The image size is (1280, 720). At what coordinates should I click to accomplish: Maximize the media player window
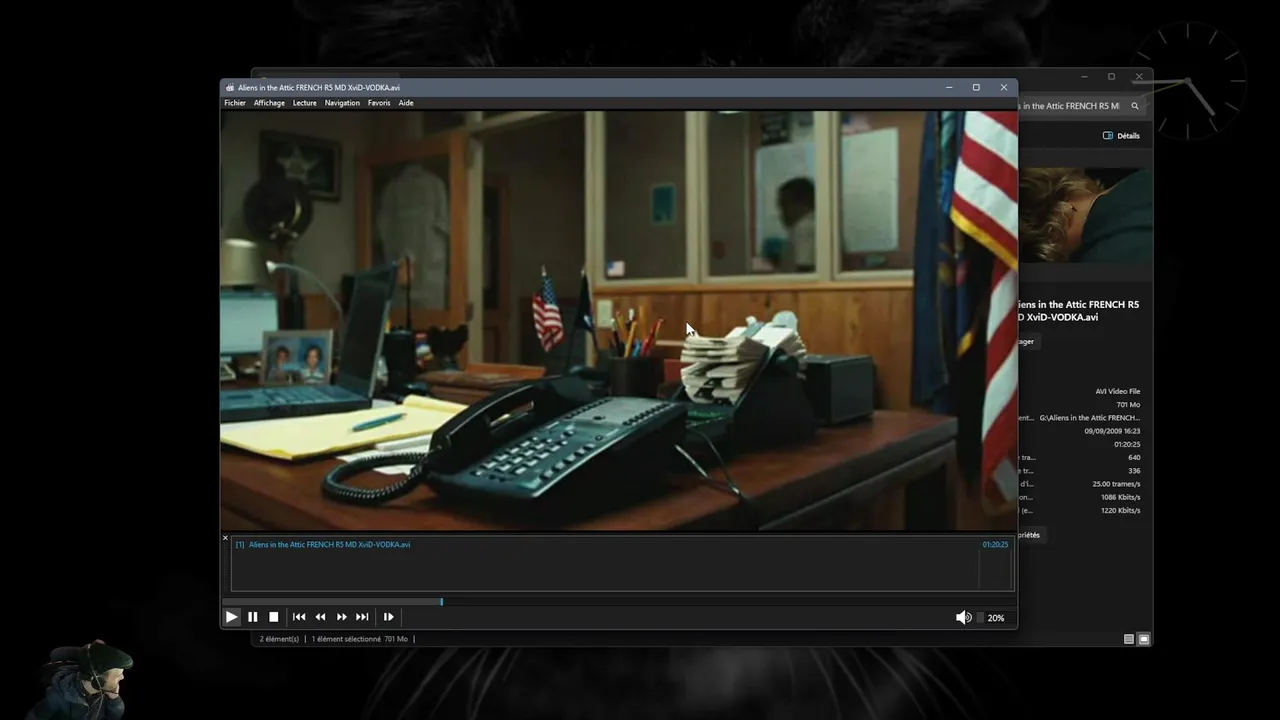pyautogui.click(x=976, y=88)
